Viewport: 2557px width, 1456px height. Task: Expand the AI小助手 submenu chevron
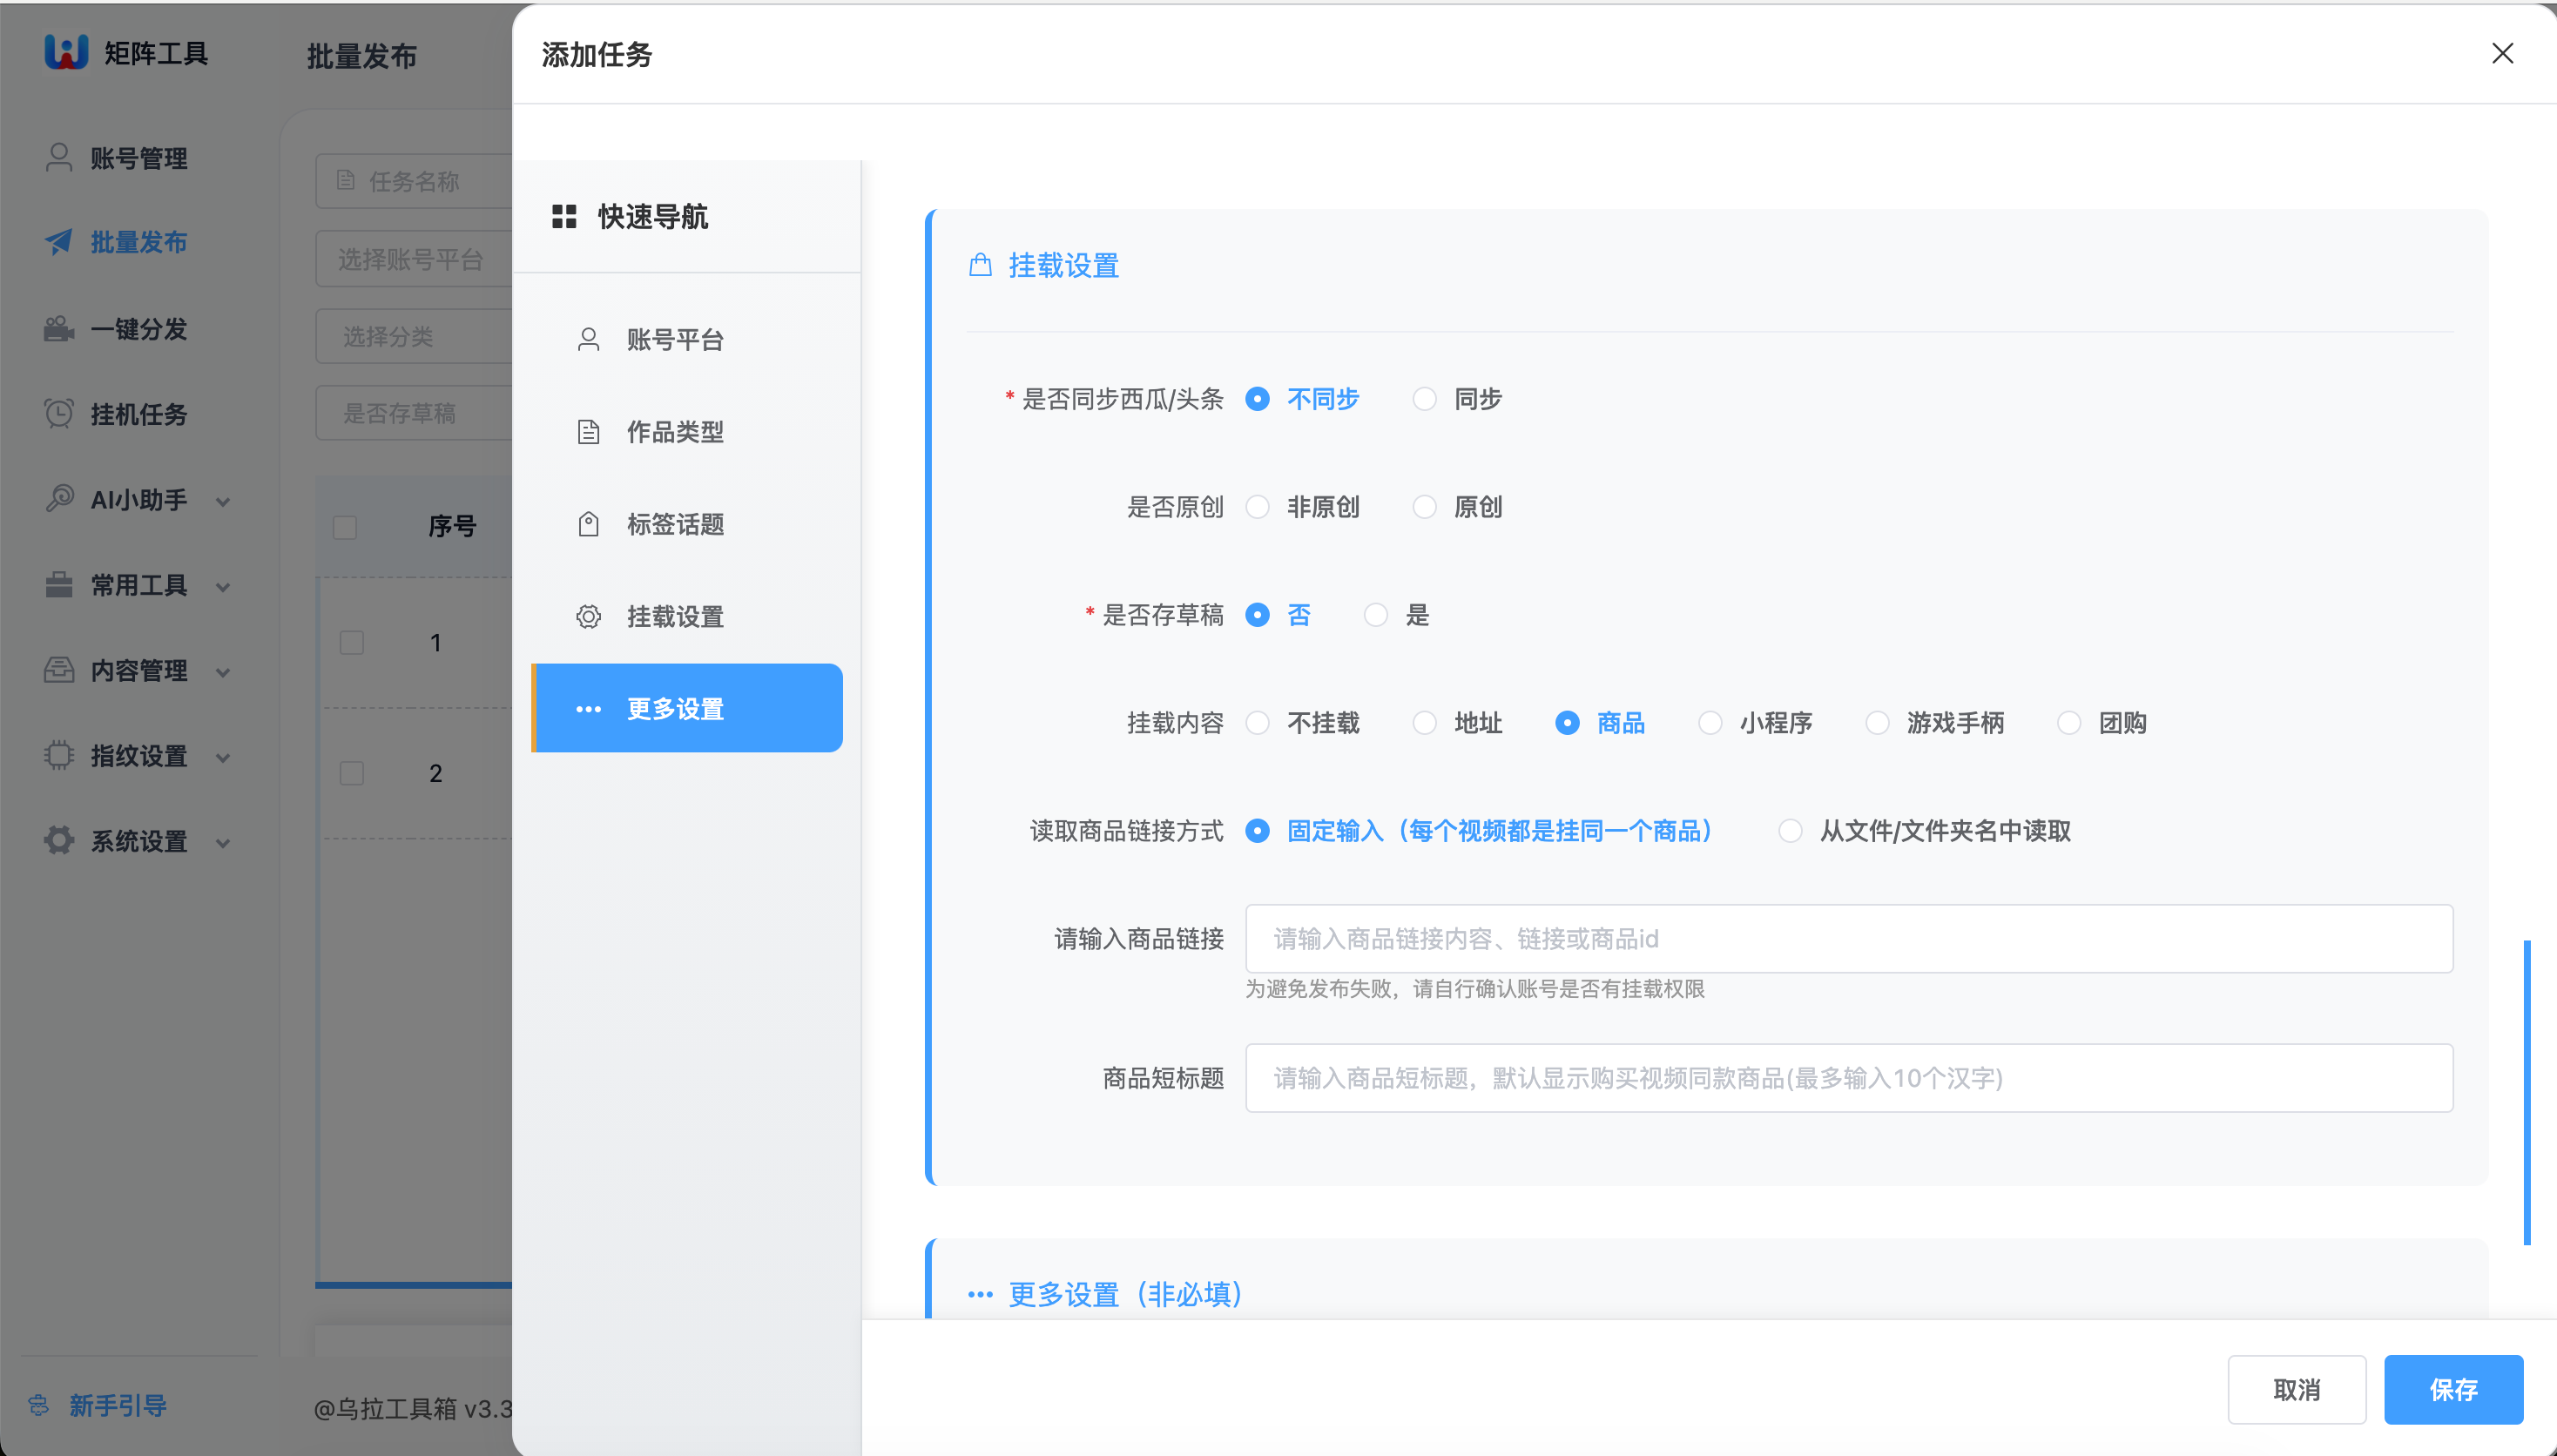click(x=223, y=501)
